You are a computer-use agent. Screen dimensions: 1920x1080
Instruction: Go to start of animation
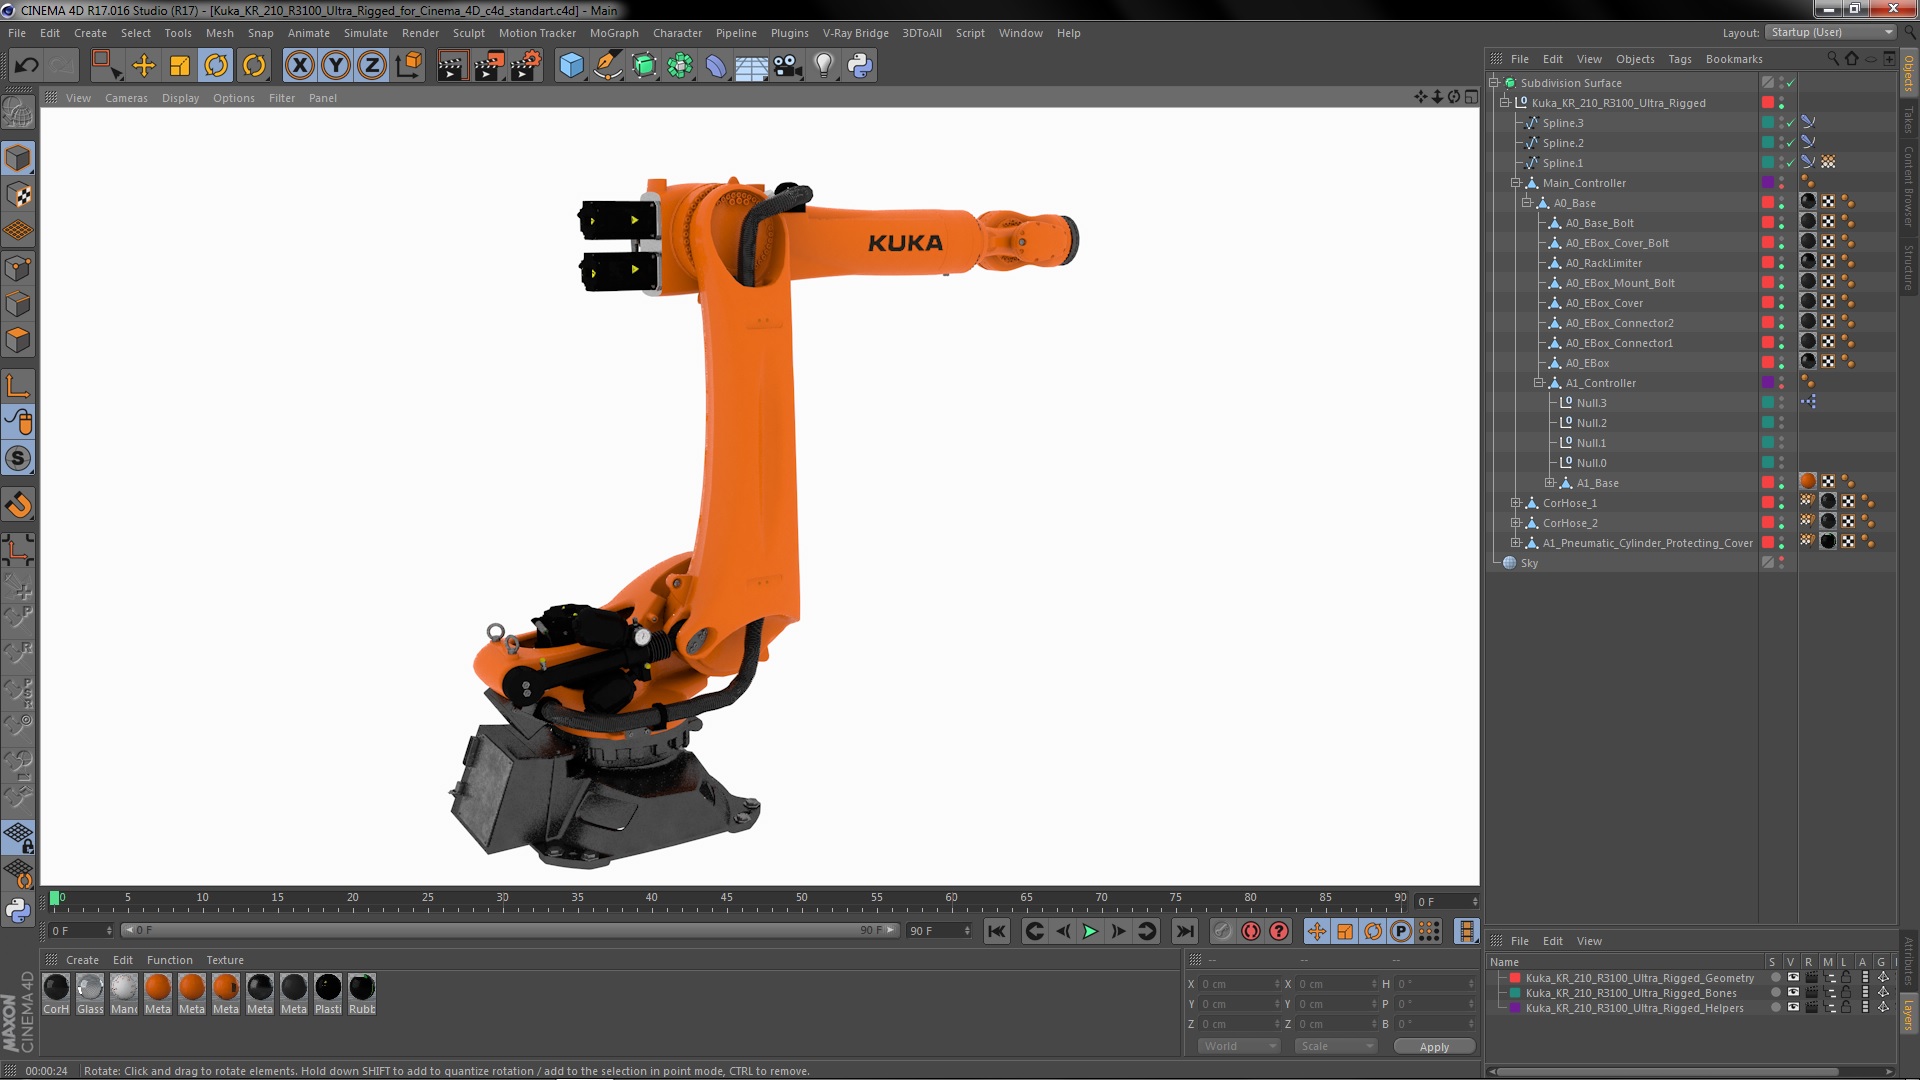(x=997, y=932)
